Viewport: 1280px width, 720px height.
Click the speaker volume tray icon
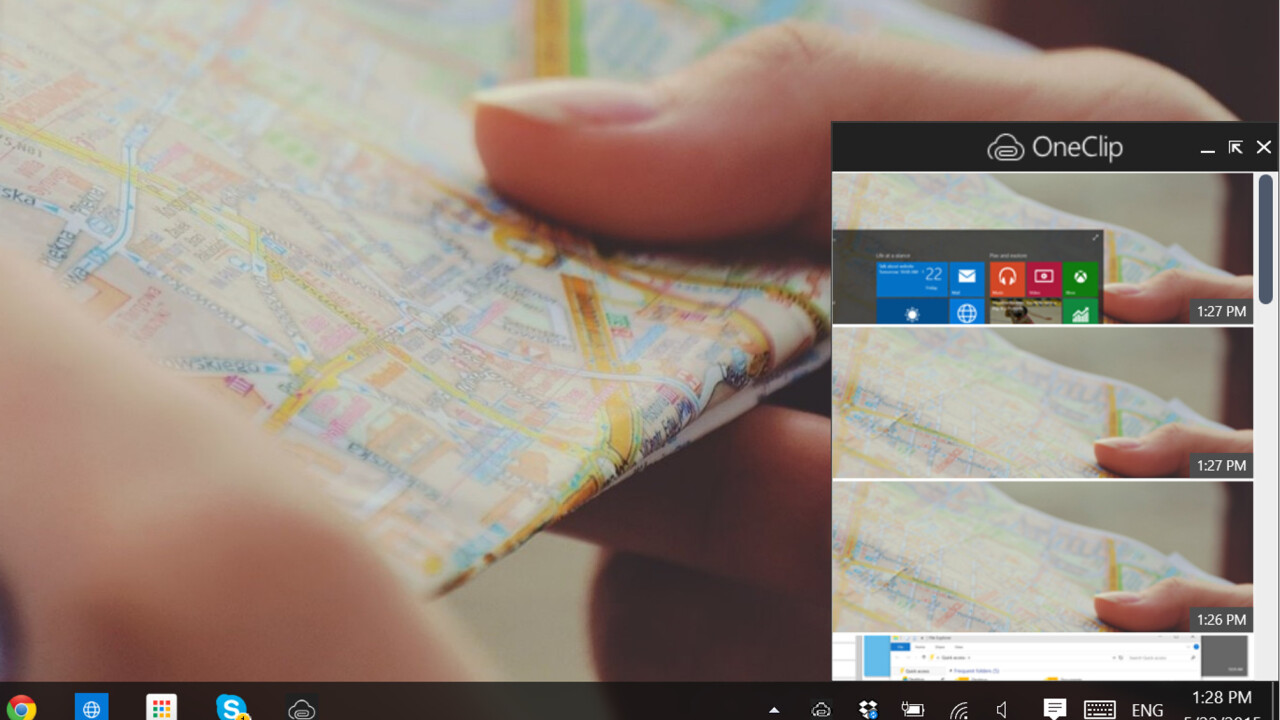click(x=1003, y=710)
